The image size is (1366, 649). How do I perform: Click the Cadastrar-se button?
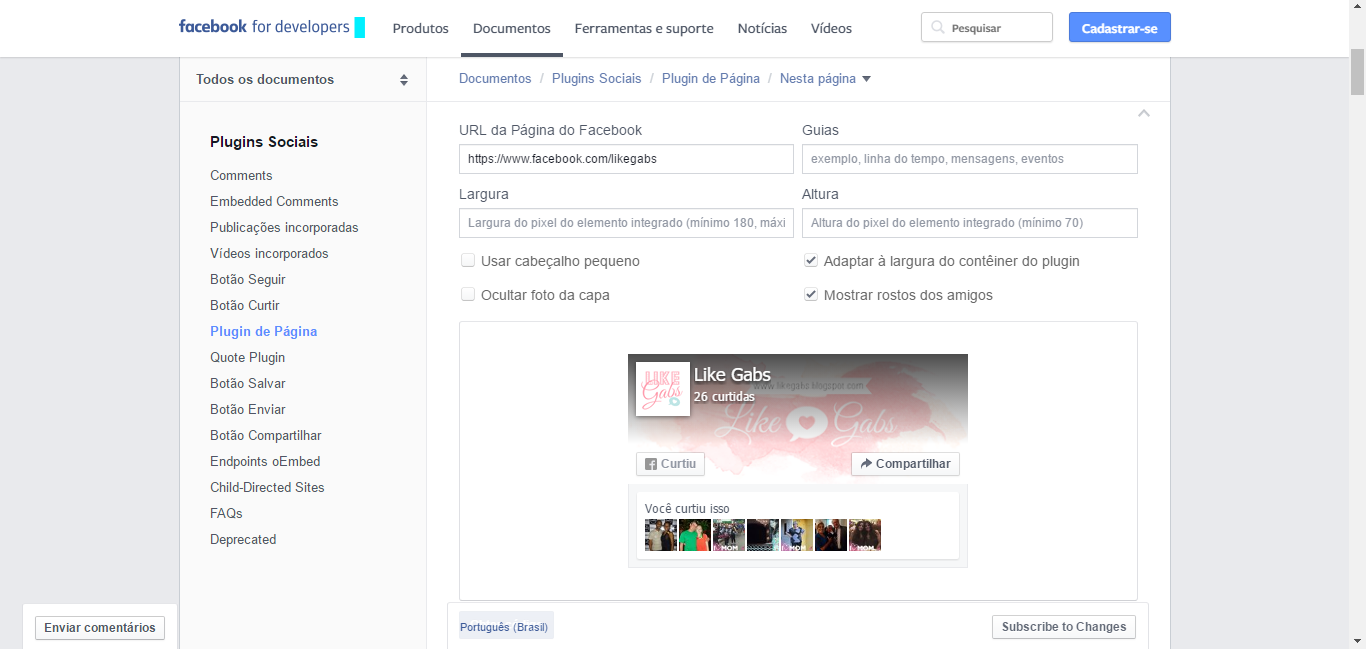click(1119, 28)
